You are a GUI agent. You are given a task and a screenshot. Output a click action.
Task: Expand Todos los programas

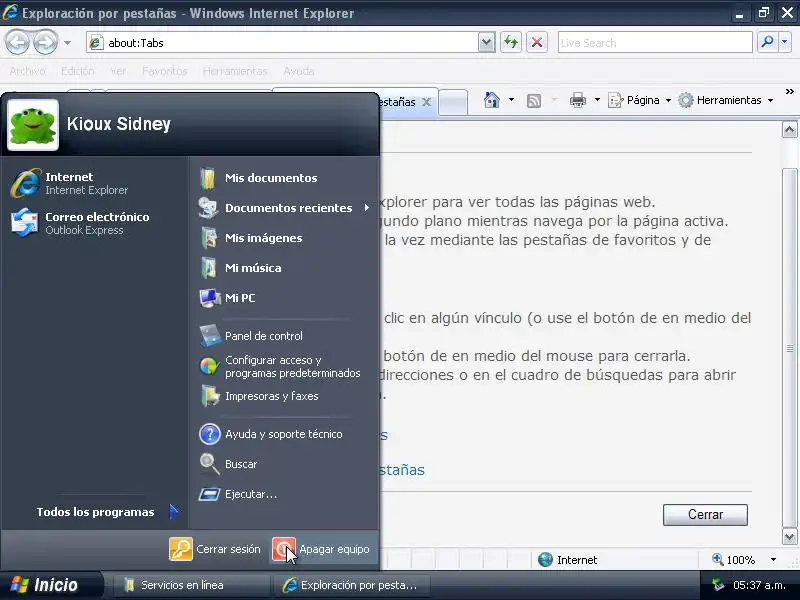pyautogui.click(x=107, y=512)
